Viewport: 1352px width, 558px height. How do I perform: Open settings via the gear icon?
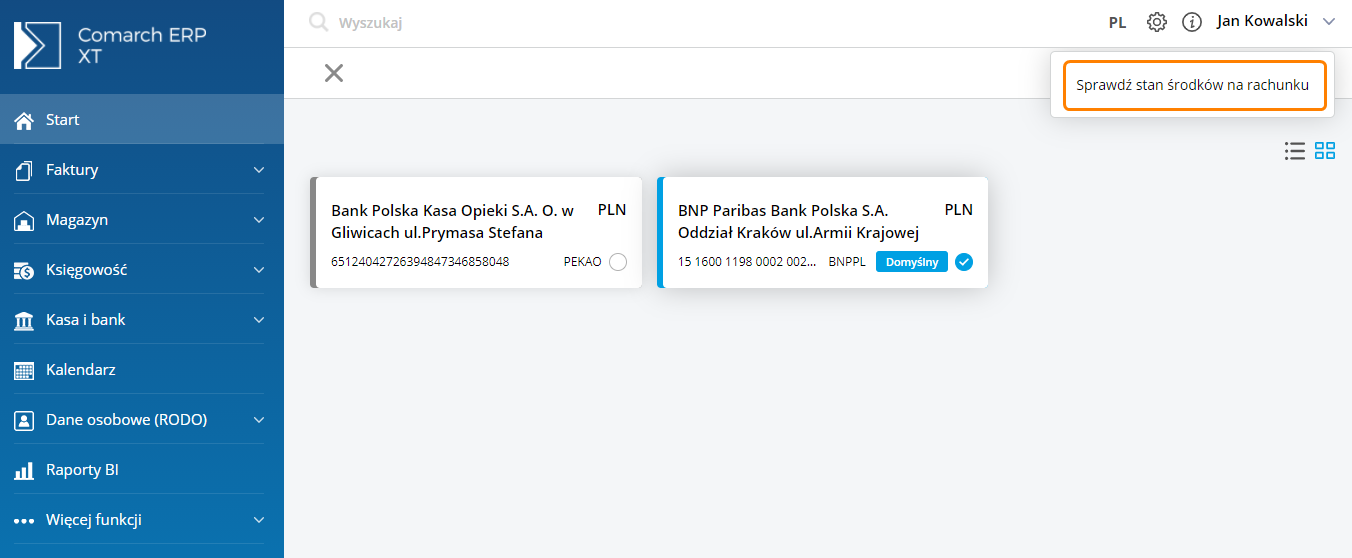[x=1157, y=22]
